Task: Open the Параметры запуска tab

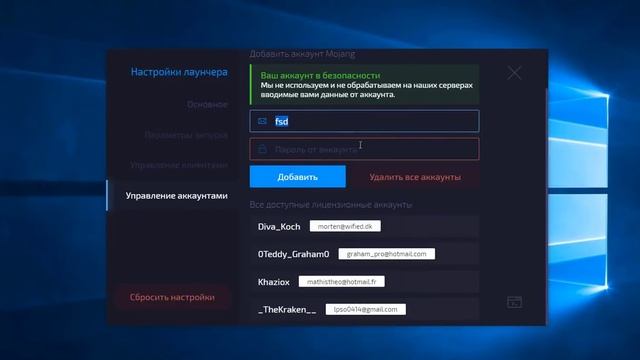Action: [186, 135]
